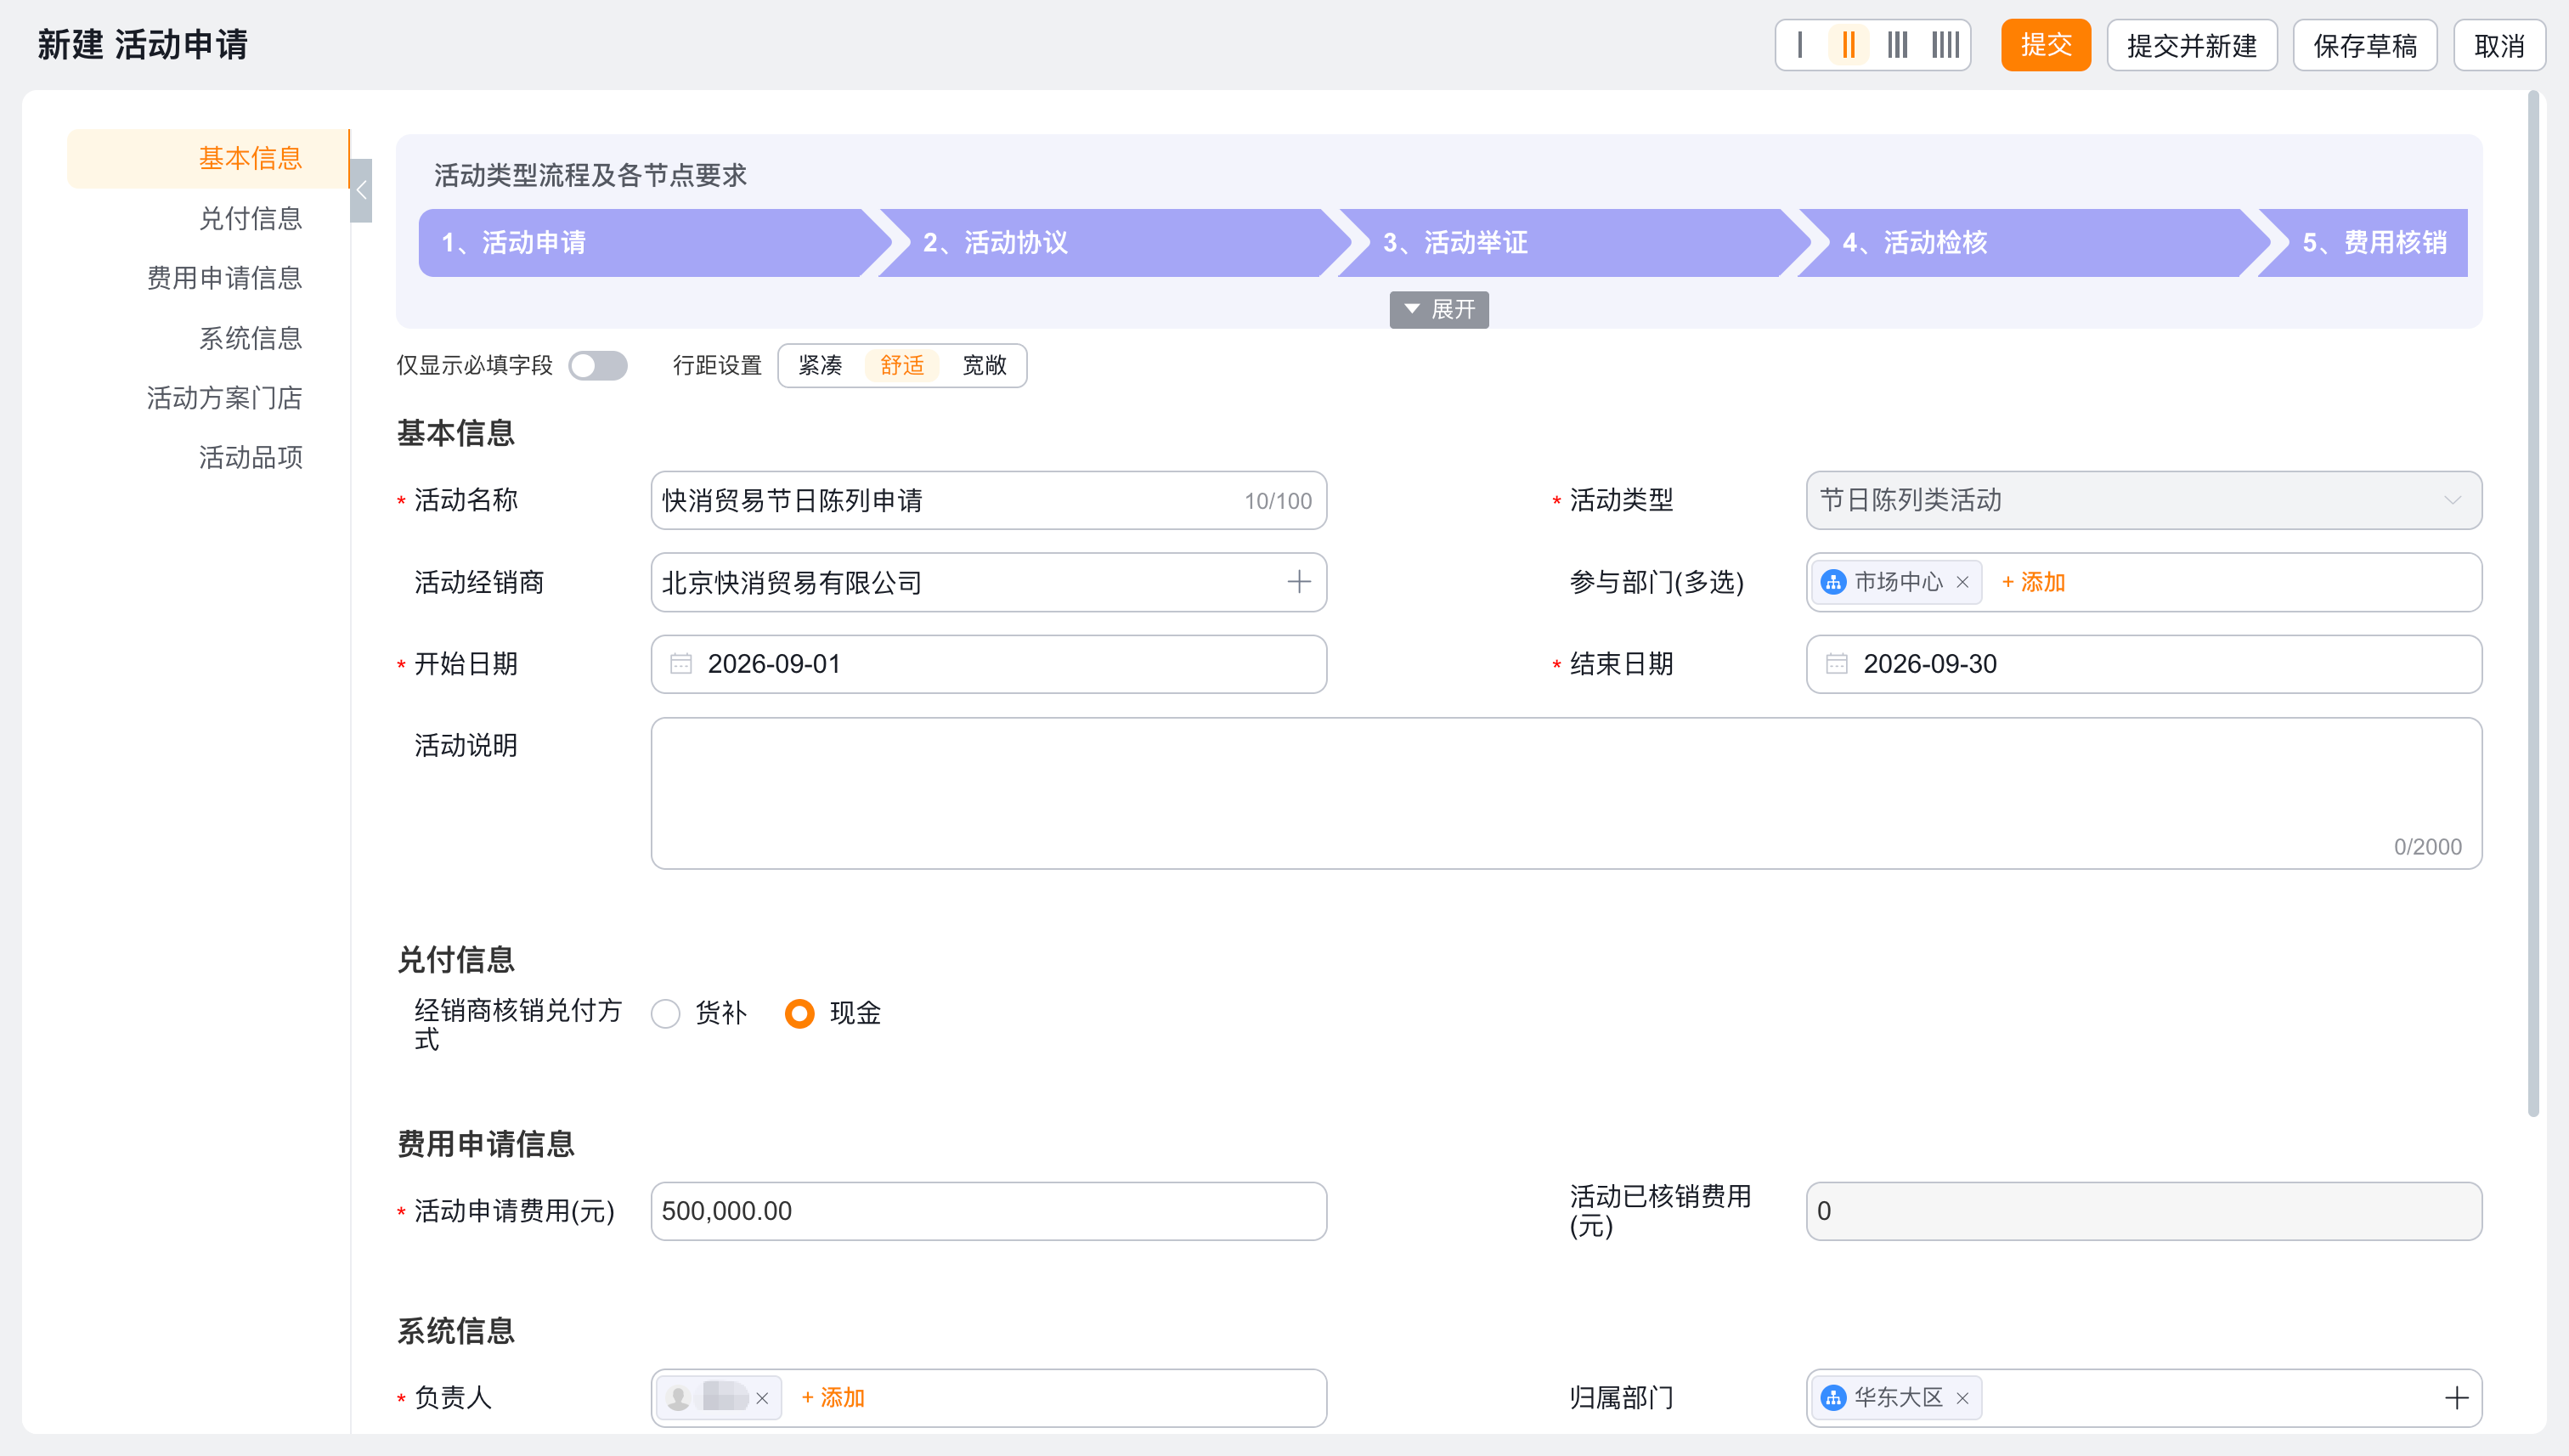Remove 市场中心 department tag

1962,582
